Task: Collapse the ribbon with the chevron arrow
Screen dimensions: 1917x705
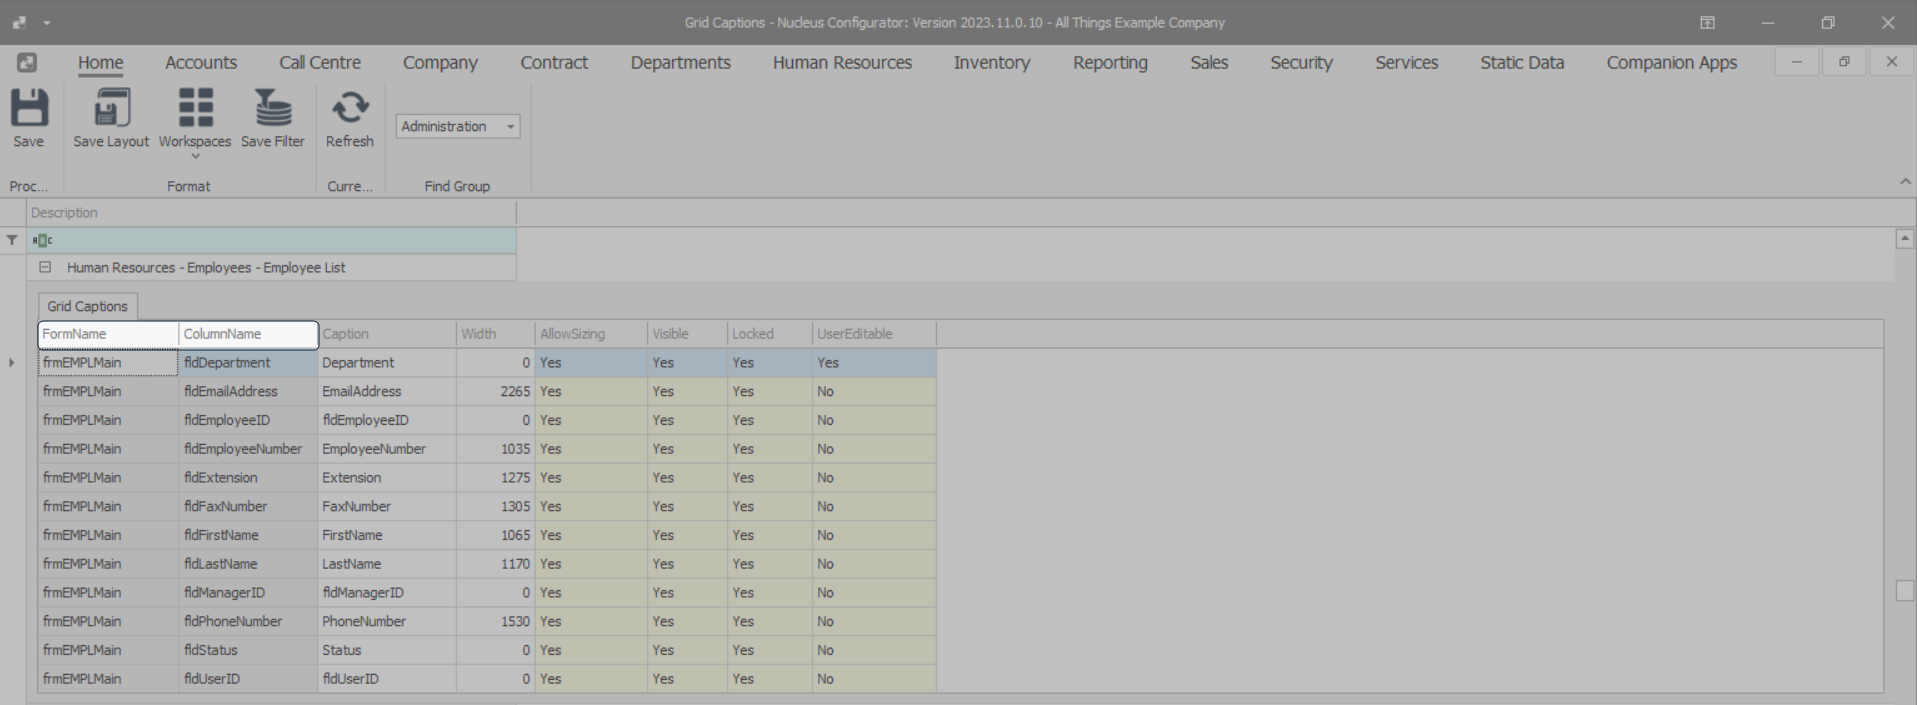Action: [x=1905, y=182]
